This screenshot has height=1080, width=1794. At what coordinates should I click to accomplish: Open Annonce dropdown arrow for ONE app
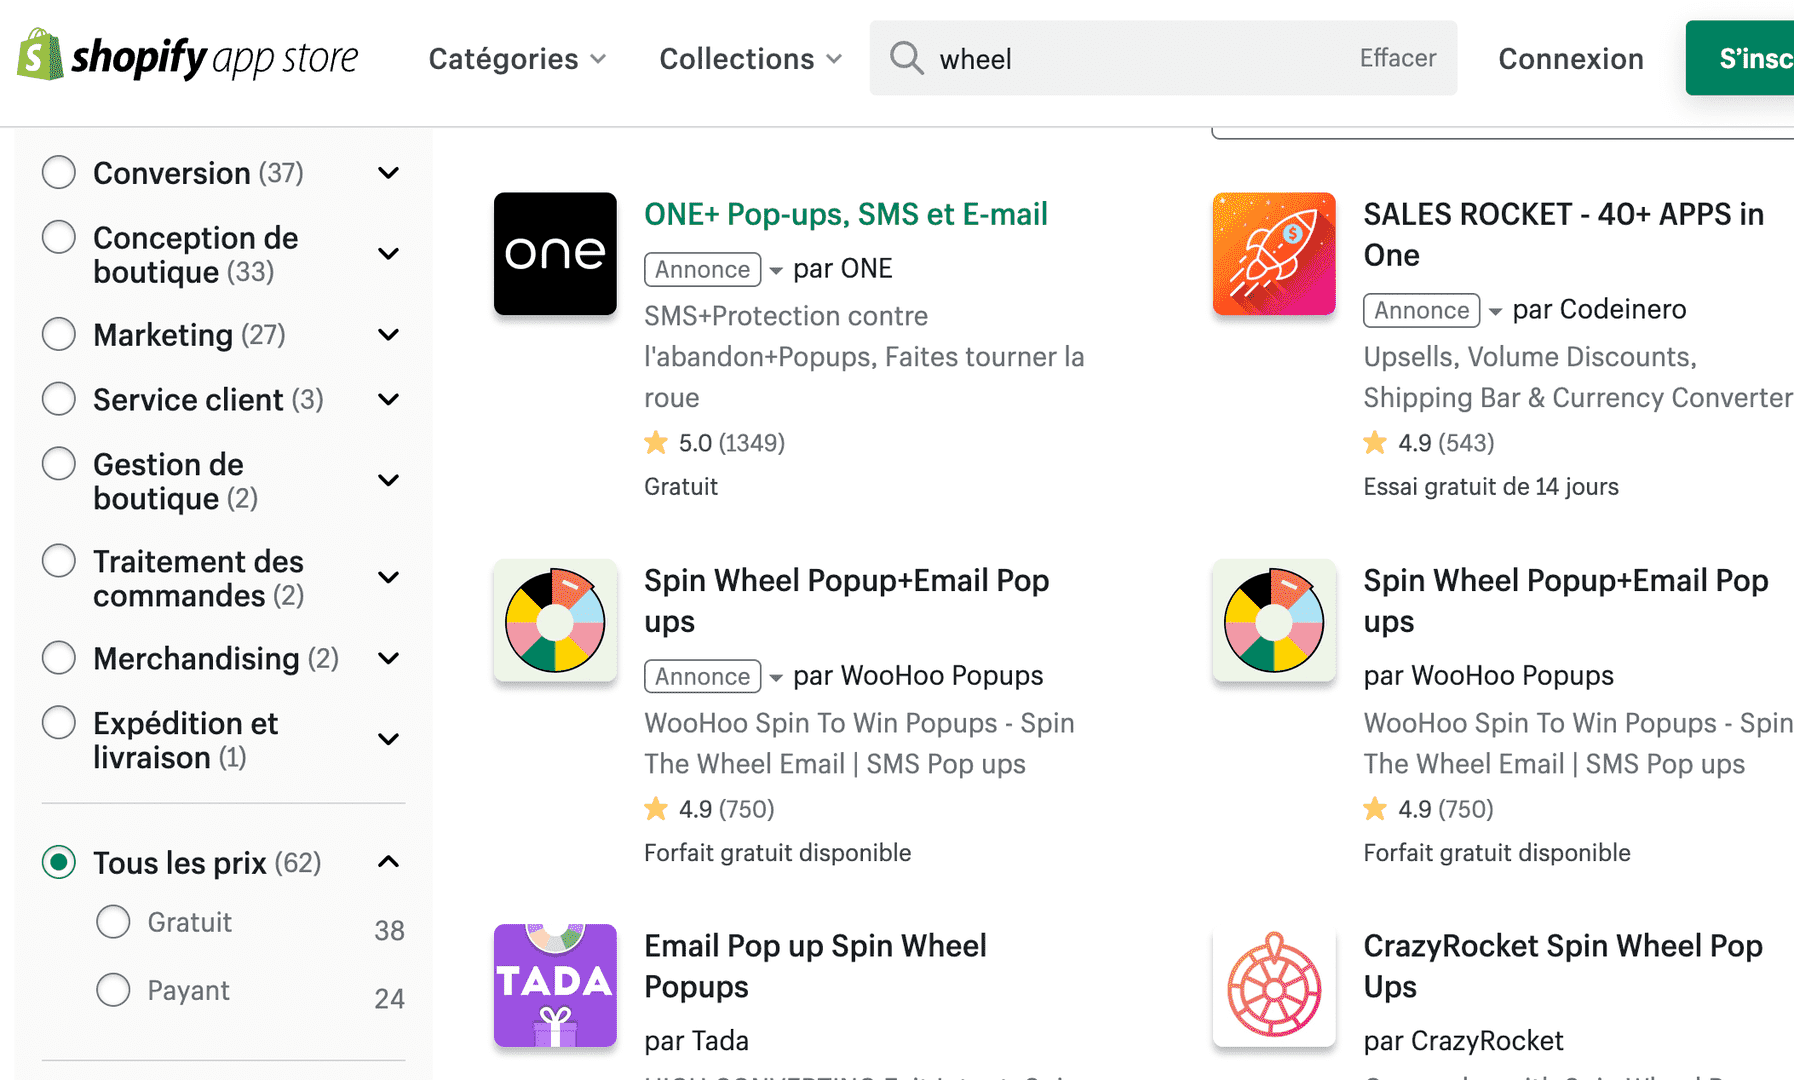pyautogui.click(x=776, y=270)
